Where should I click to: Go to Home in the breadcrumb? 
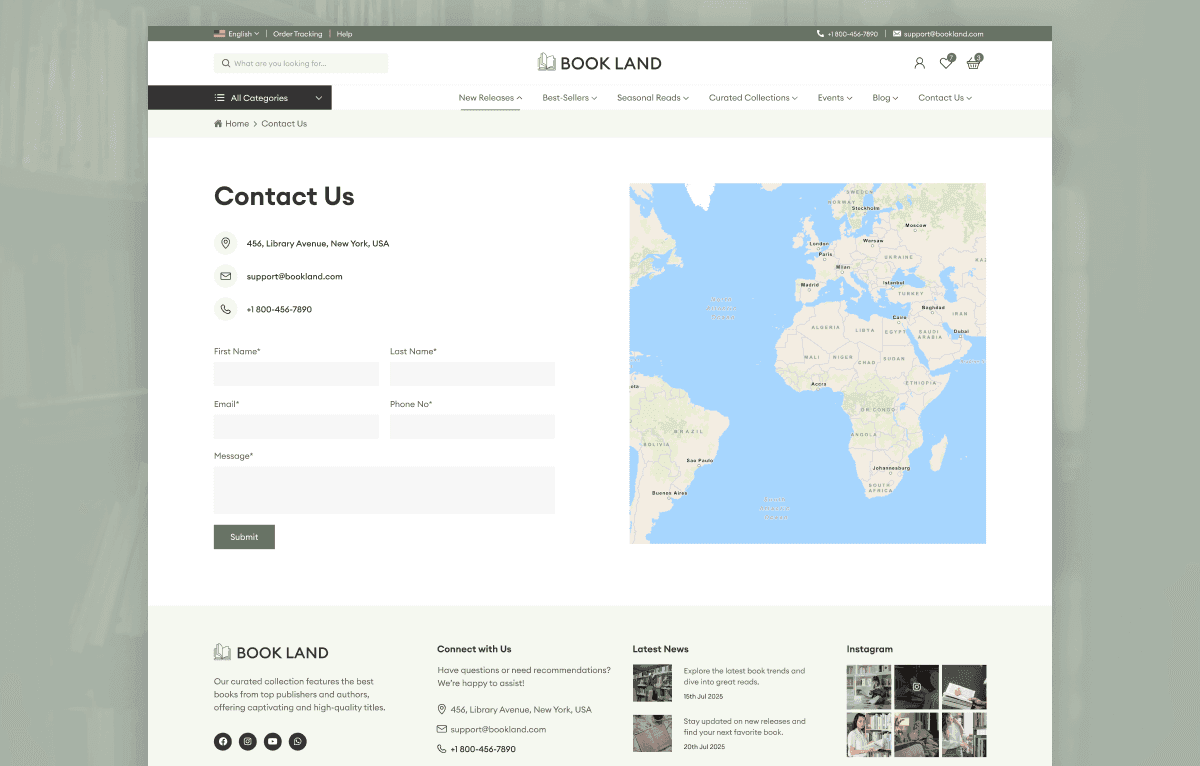coord(237,124)
